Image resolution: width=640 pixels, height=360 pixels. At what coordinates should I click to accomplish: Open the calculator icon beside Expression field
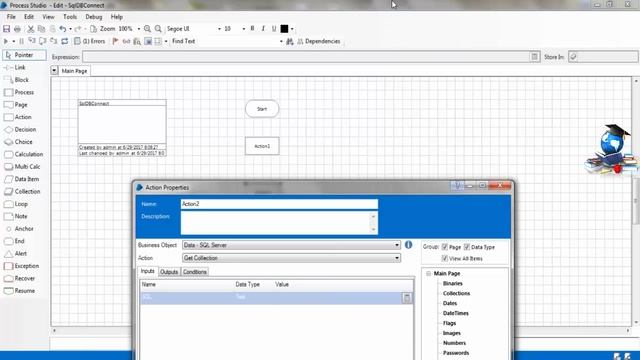coord(534,57)
